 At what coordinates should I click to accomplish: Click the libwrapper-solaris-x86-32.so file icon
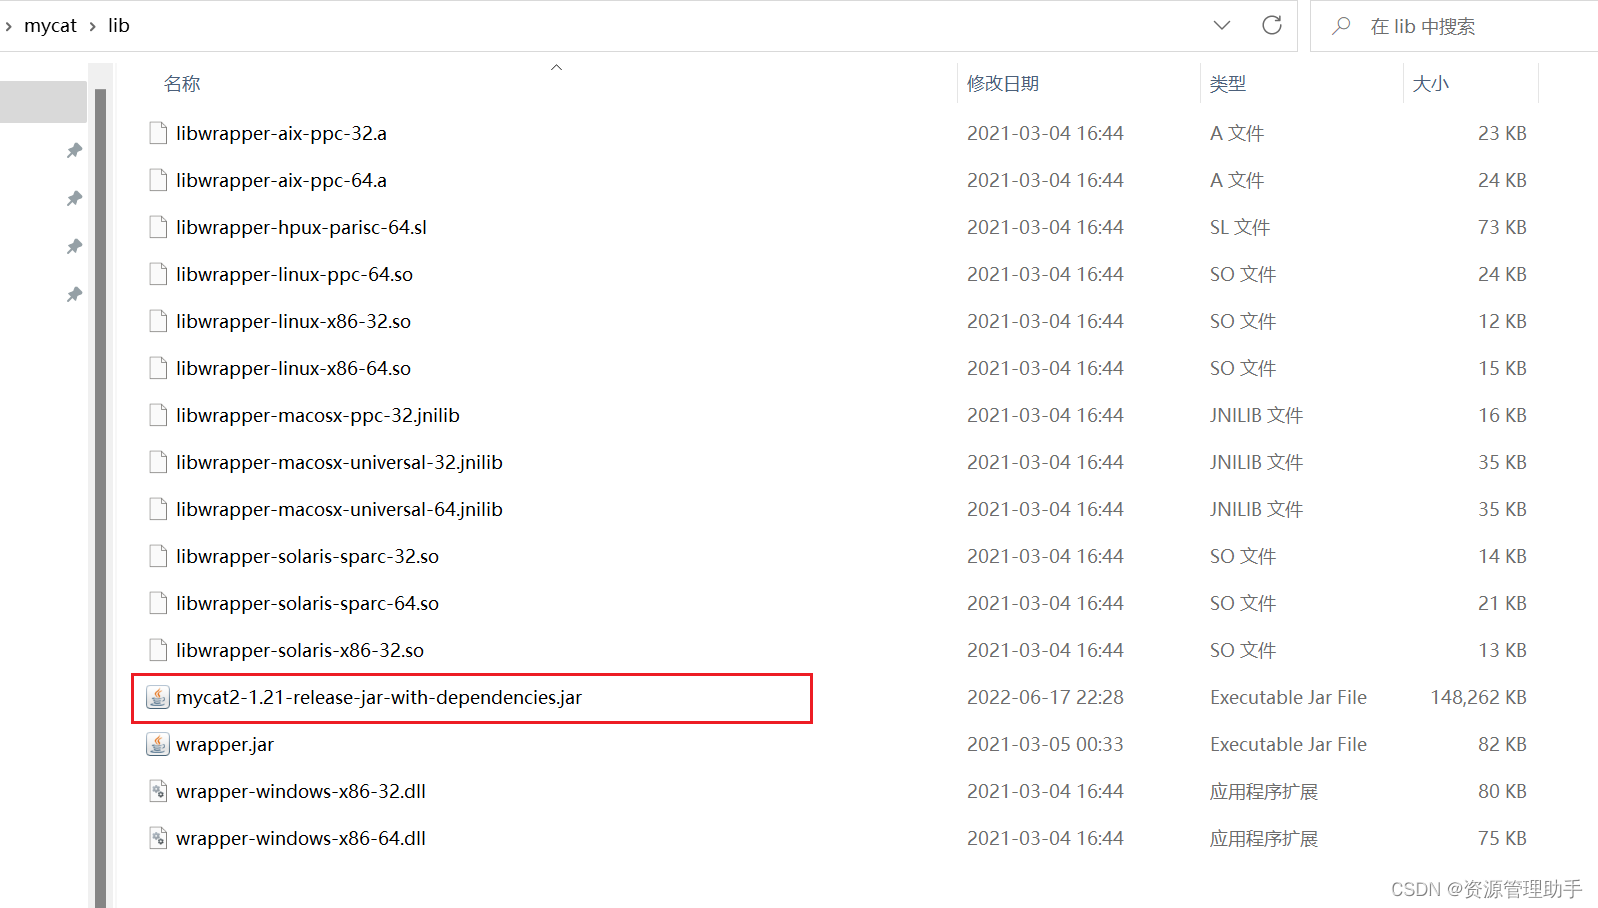click(x=158, y=650)
